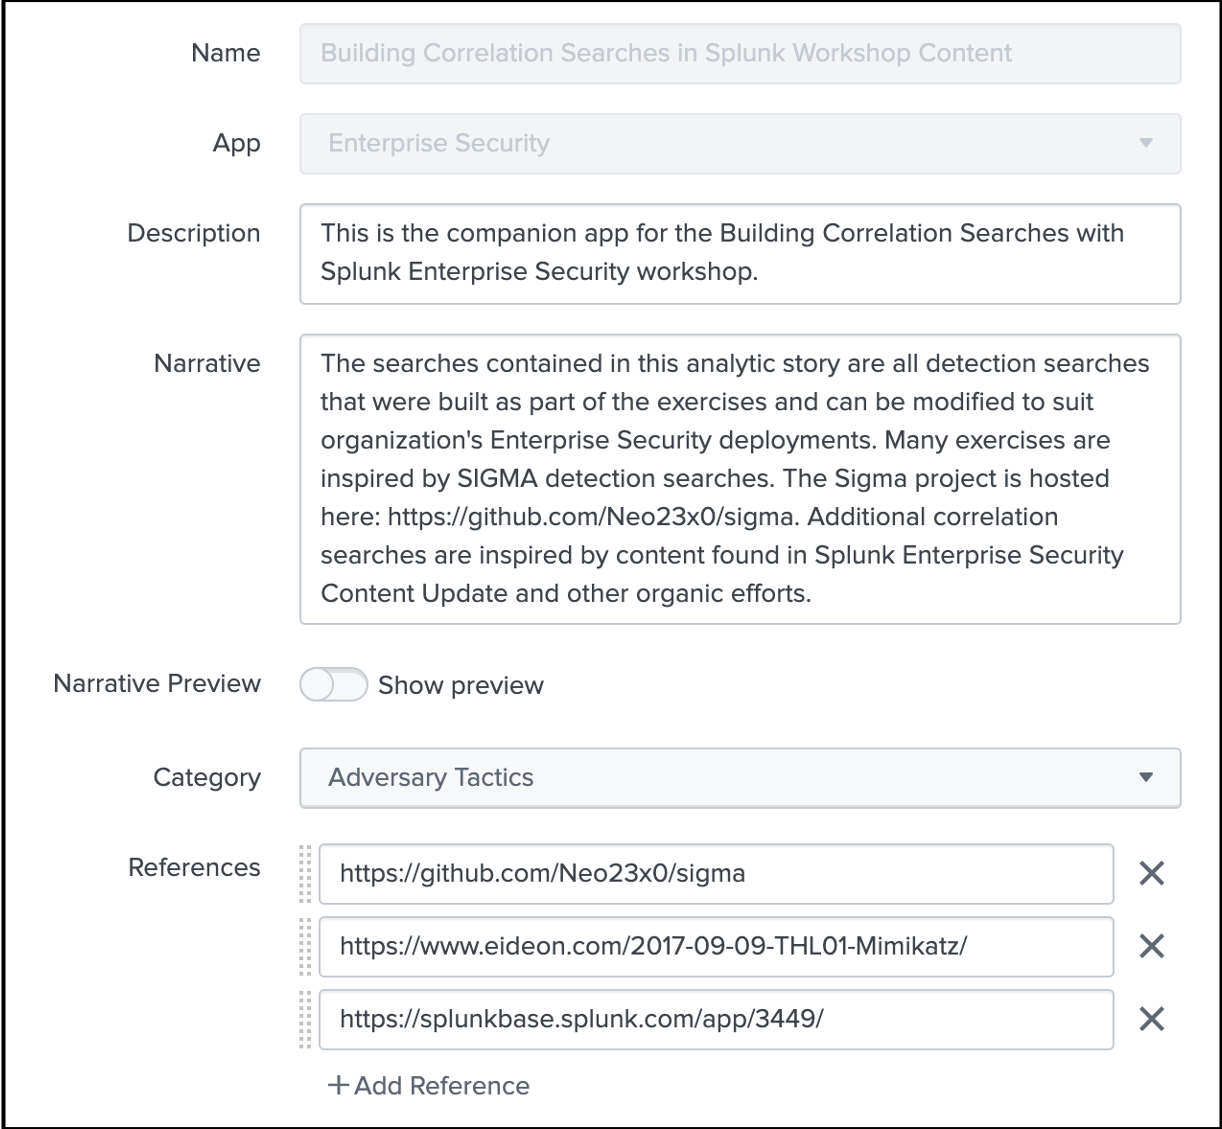1222x1129 pixels.
Task: Grab the drag handle of the eideon reference
Action: pyautogui.click(x=306, y=946)
